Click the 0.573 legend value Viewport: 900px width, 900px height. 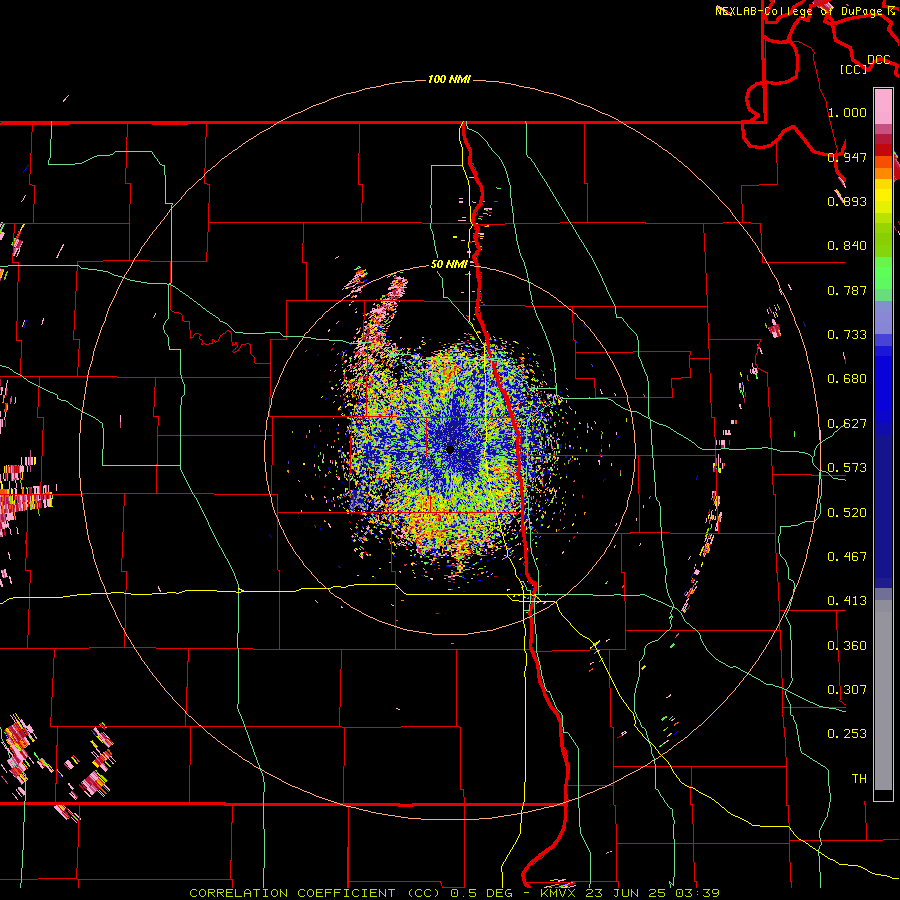point(847,467)
